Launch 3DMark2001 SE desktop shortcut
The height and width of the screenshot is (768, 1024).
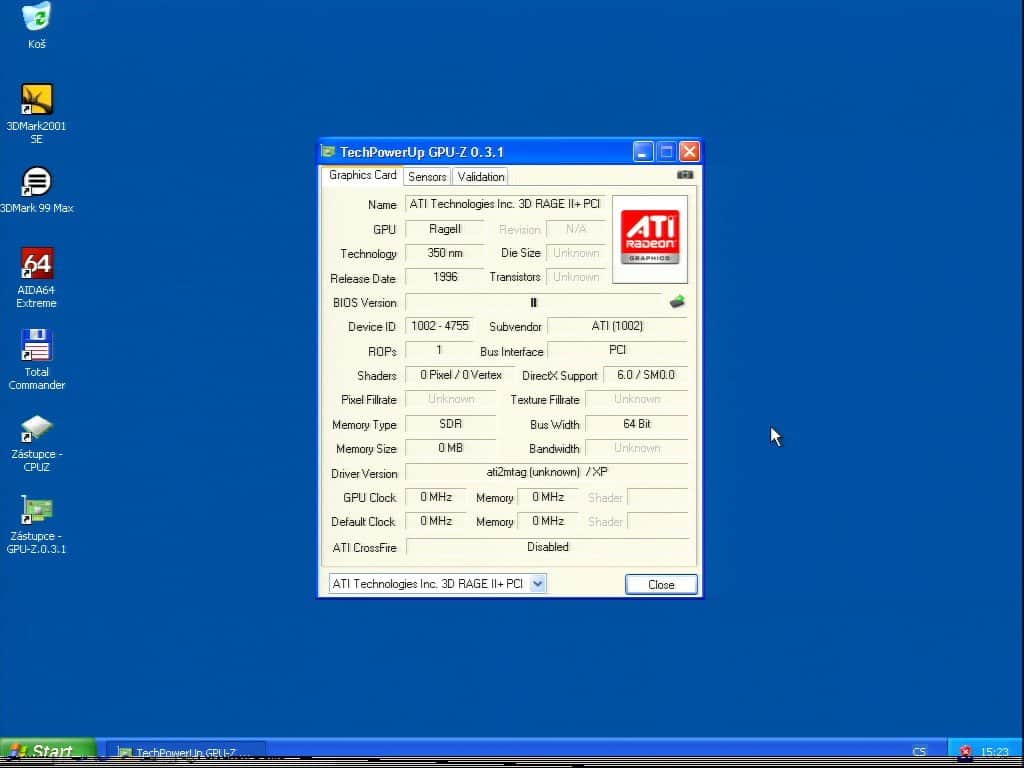37,100
